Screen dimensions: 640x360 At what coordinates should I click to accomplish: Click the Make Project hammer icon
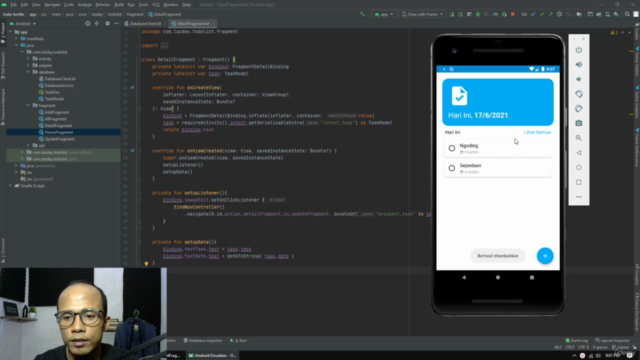click(x=362, y=14)
